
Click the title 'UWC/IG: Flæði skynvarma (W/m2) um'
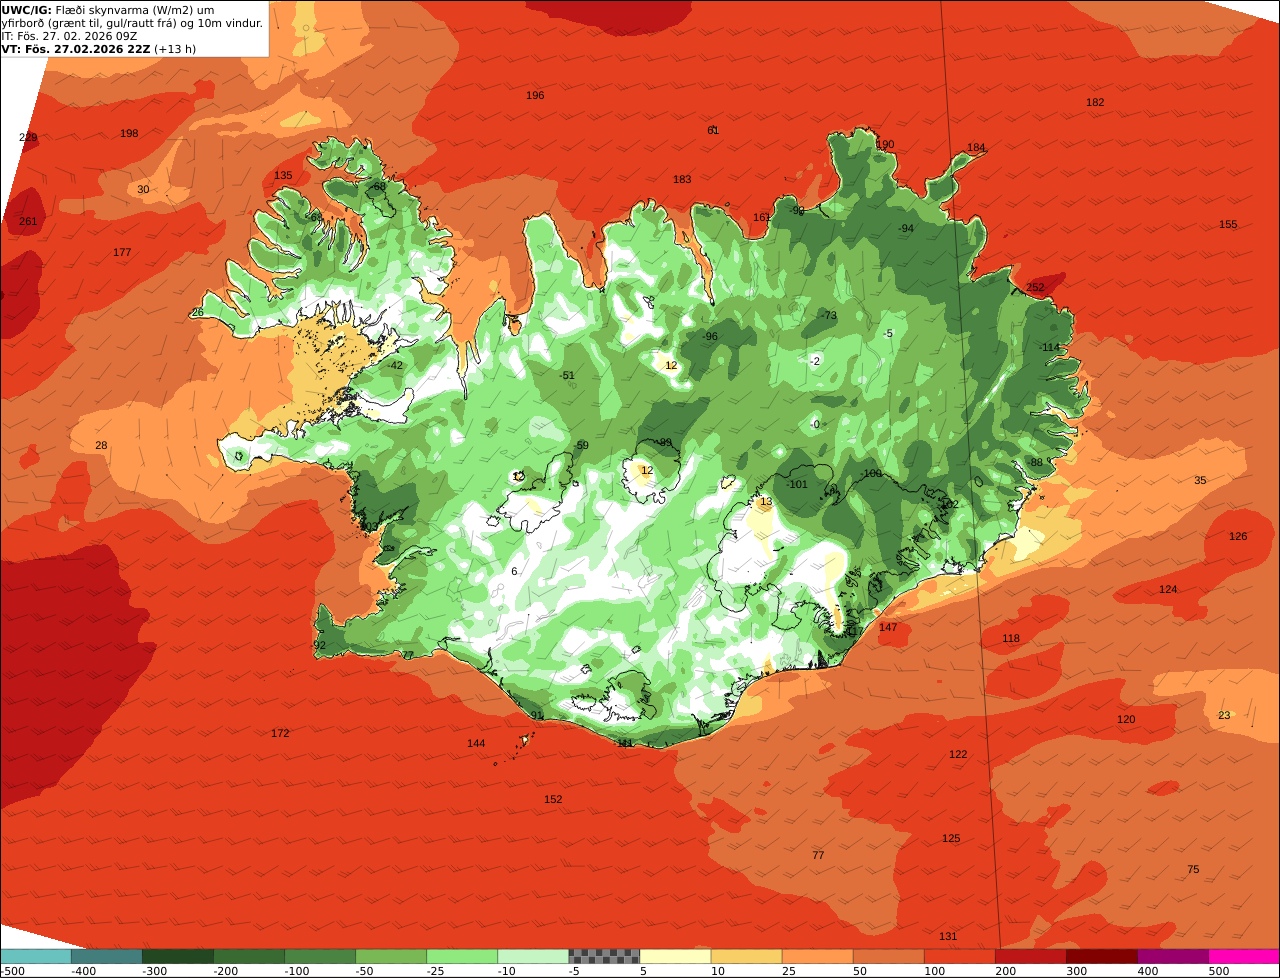coord(108,9)
